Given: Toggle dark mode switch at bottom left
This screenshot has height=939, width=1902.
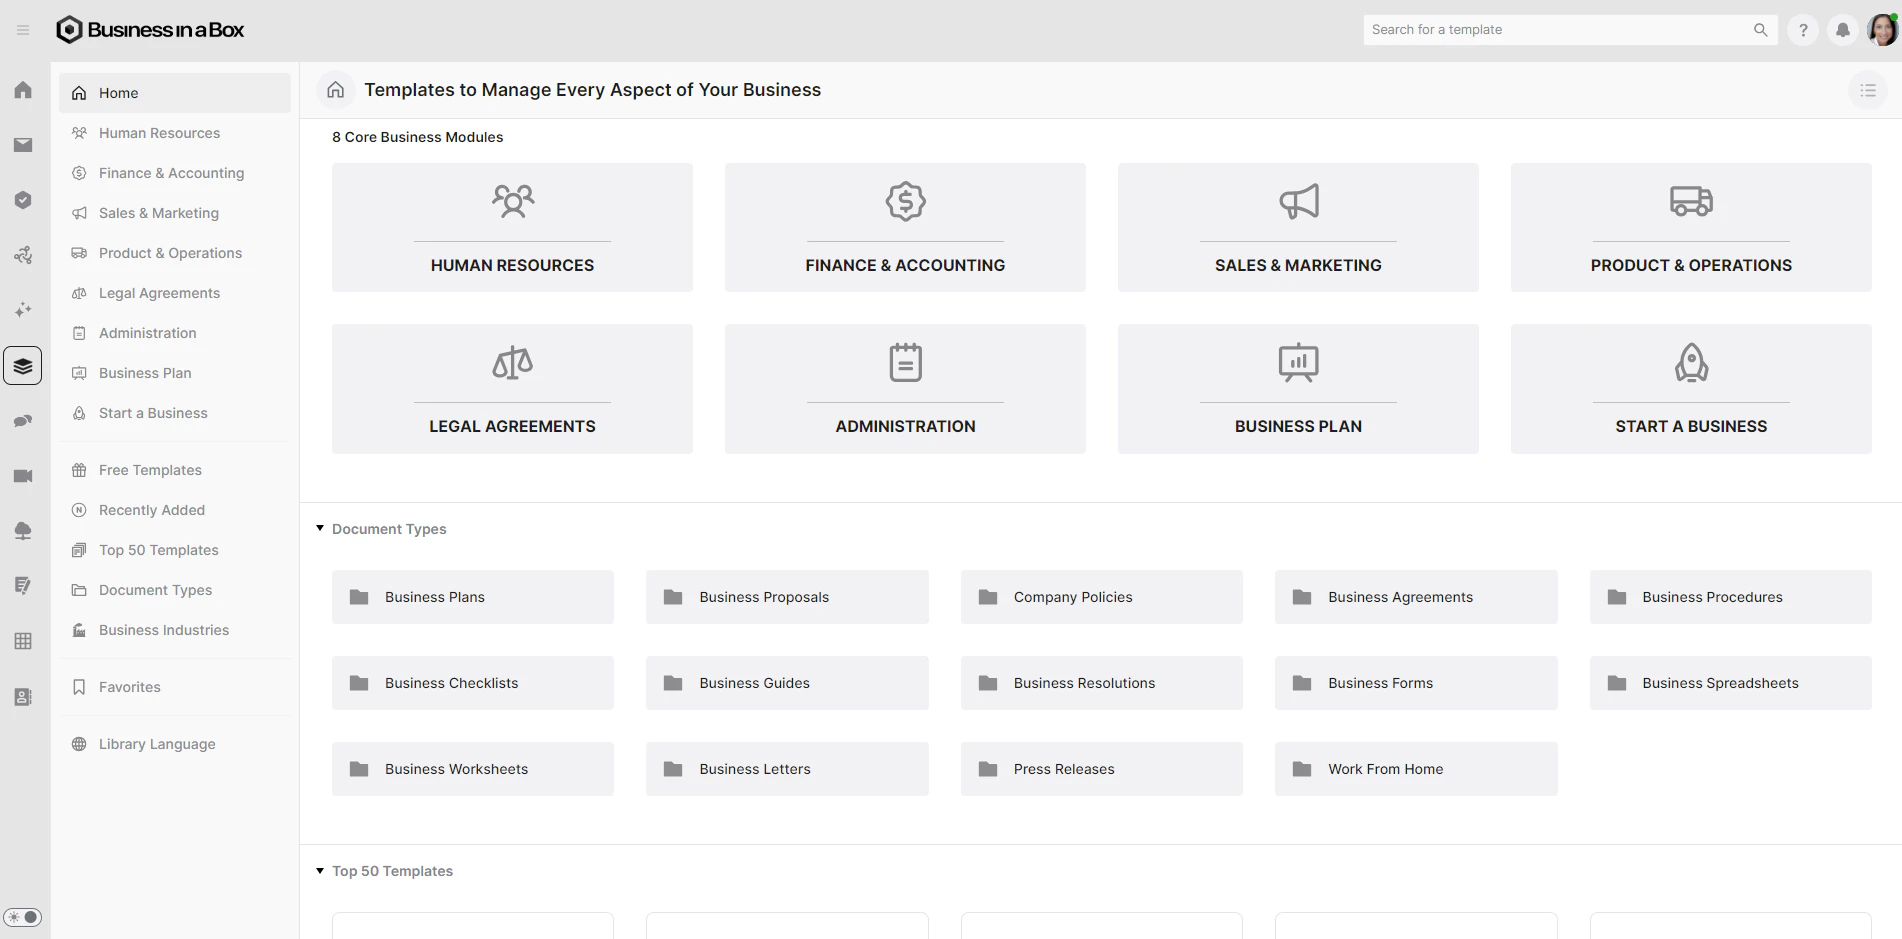Looking at the screenshot, I should tap(23, 916).
